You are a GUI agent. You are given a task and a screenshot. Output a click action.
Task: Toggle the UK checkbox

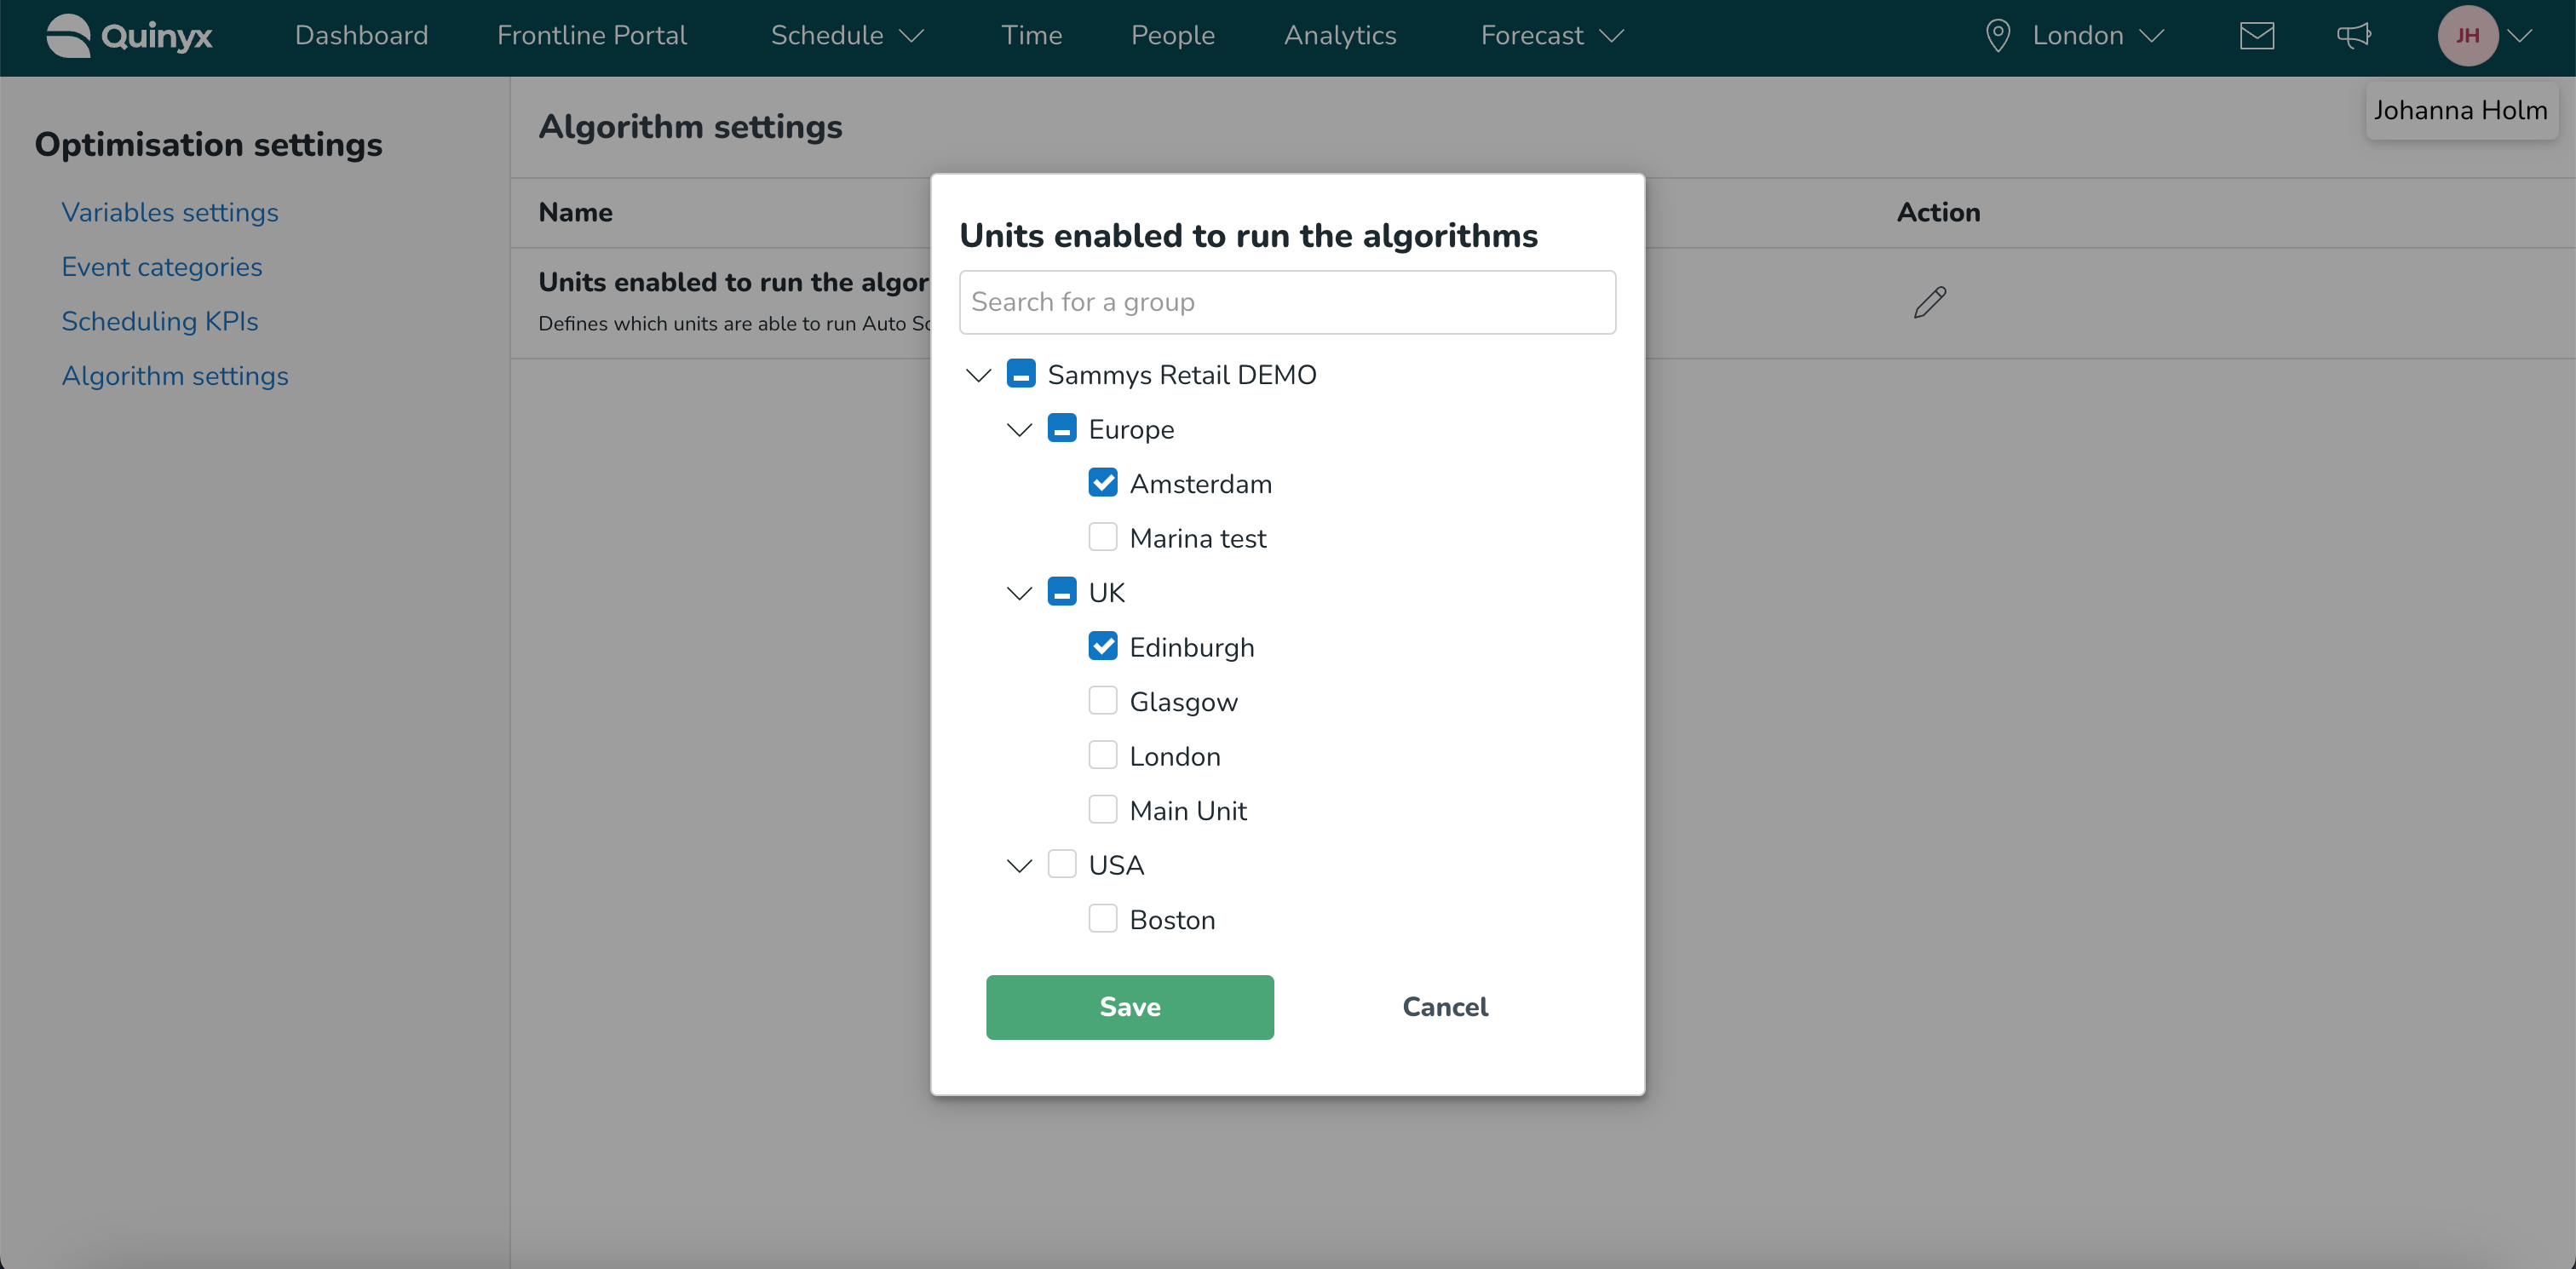1061,592
